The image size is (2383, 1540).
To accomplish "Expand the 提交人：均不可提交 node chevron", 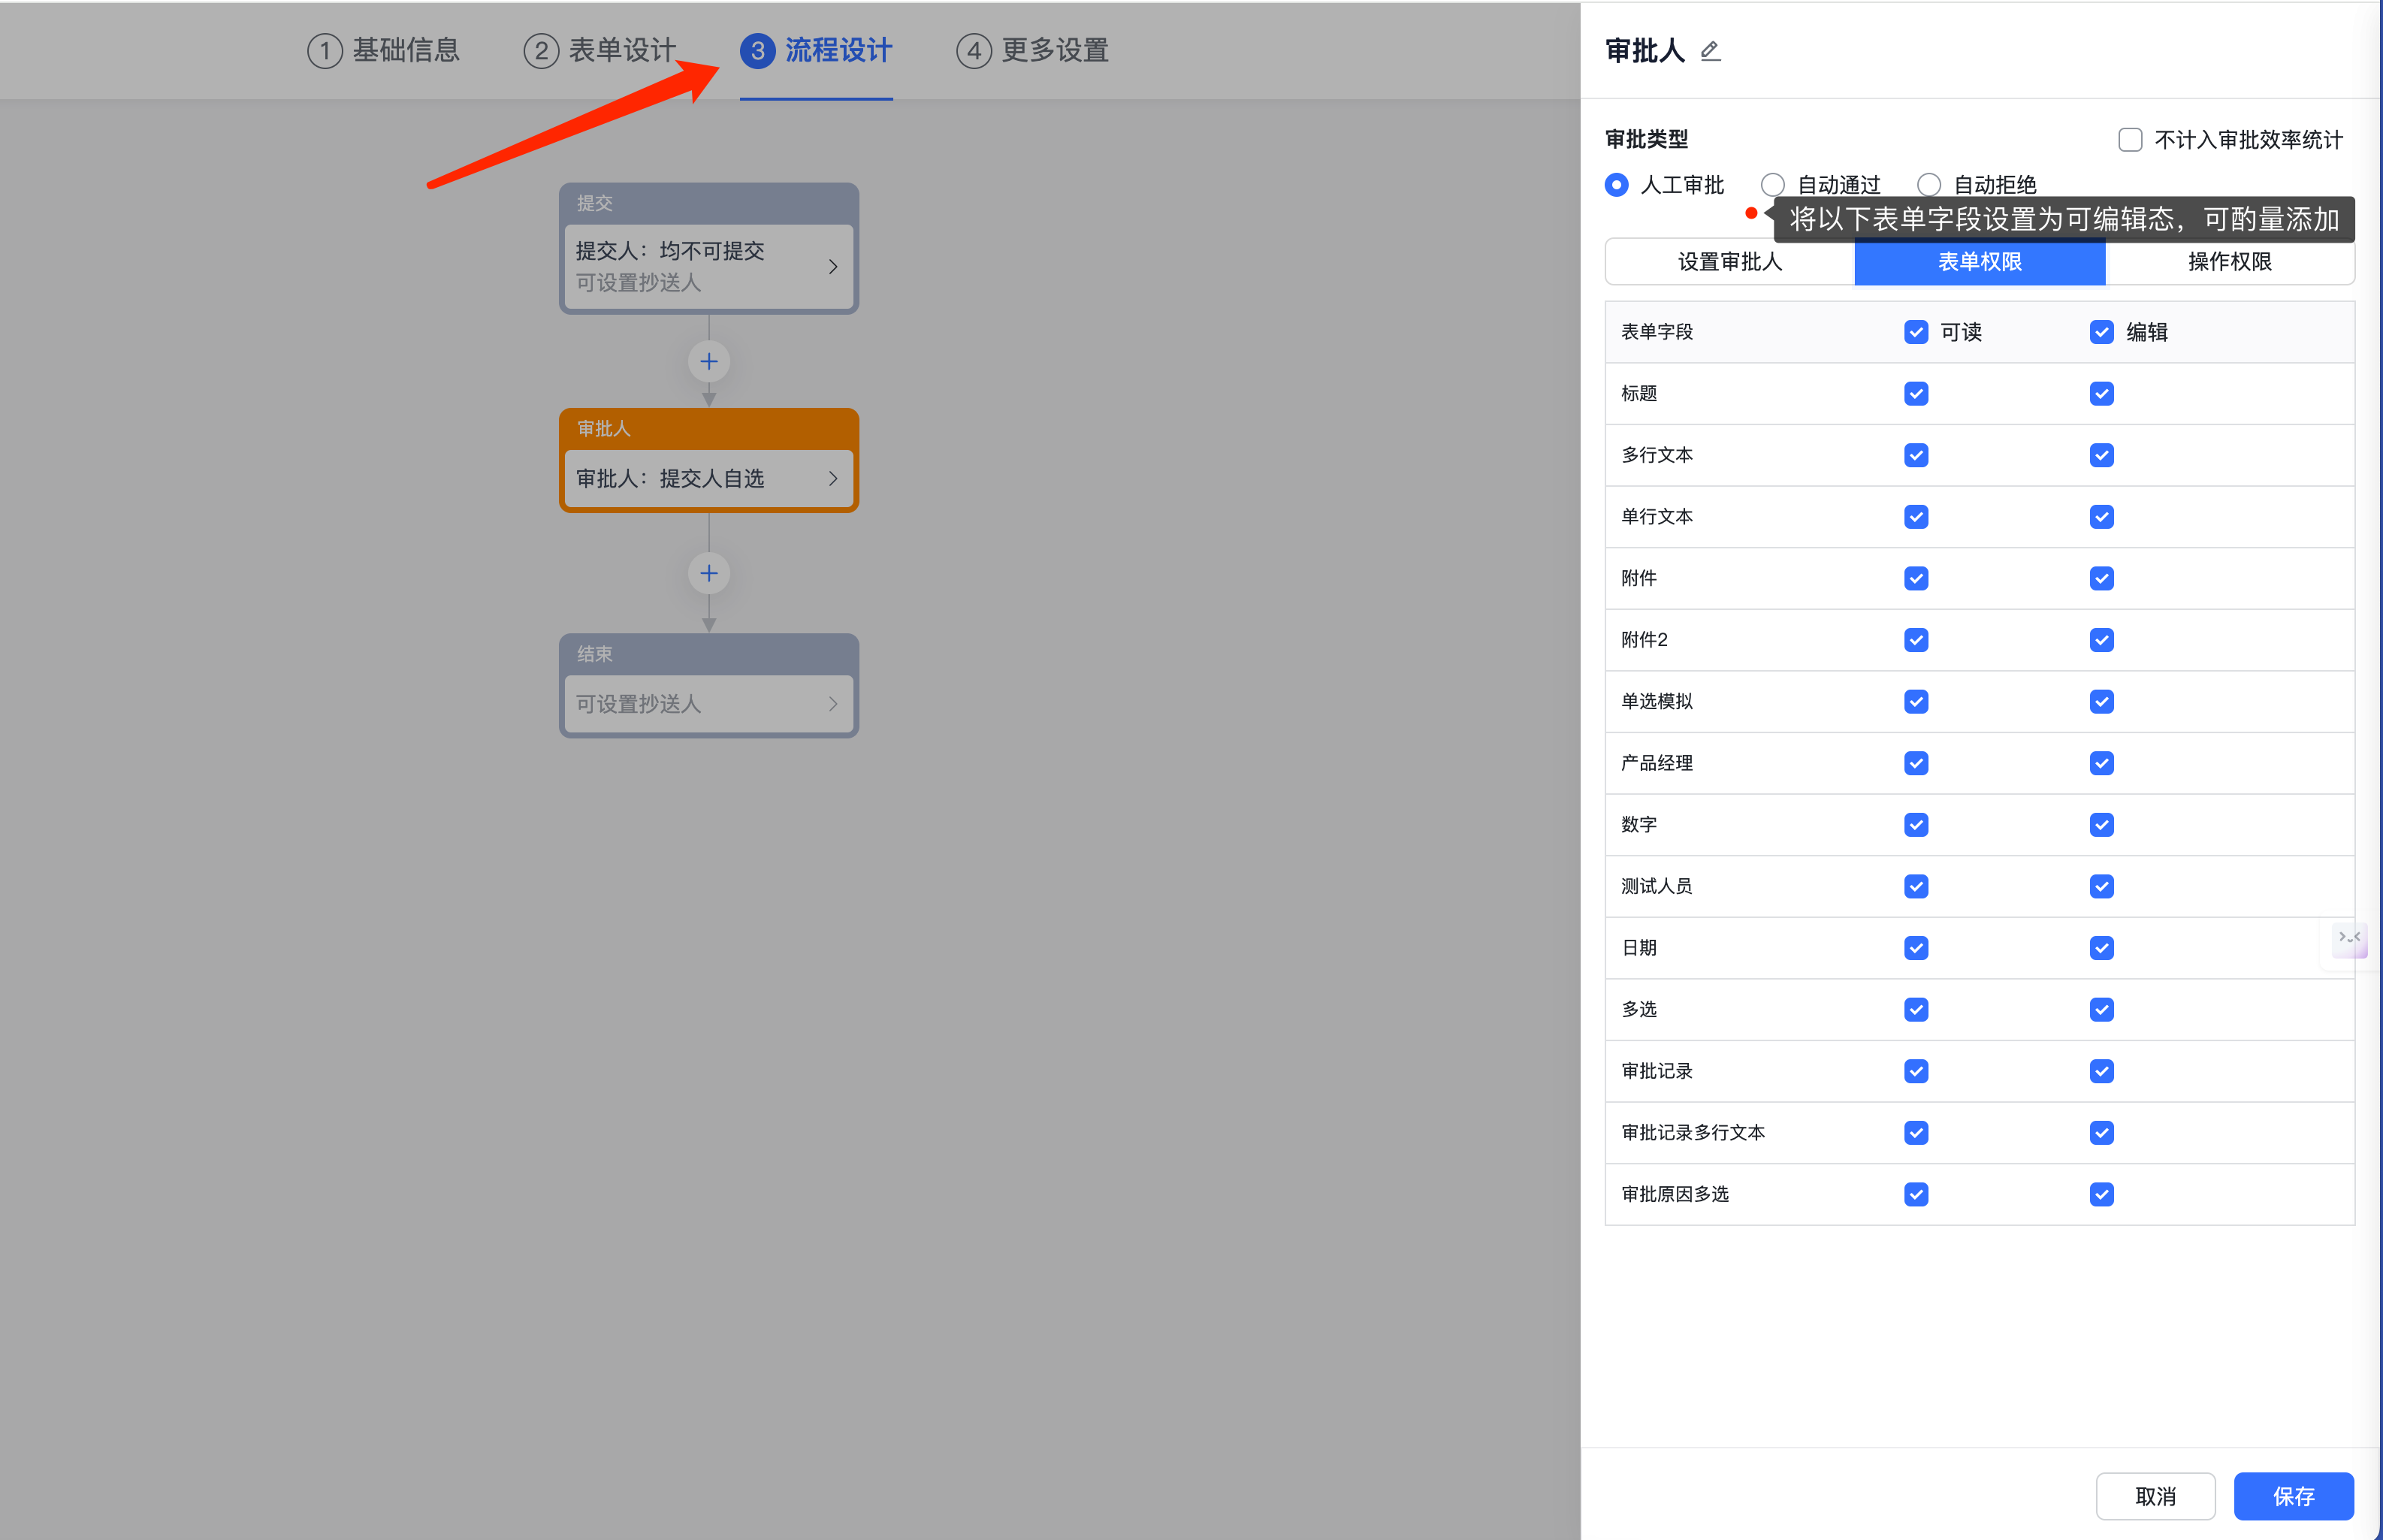I will point(833,266).
